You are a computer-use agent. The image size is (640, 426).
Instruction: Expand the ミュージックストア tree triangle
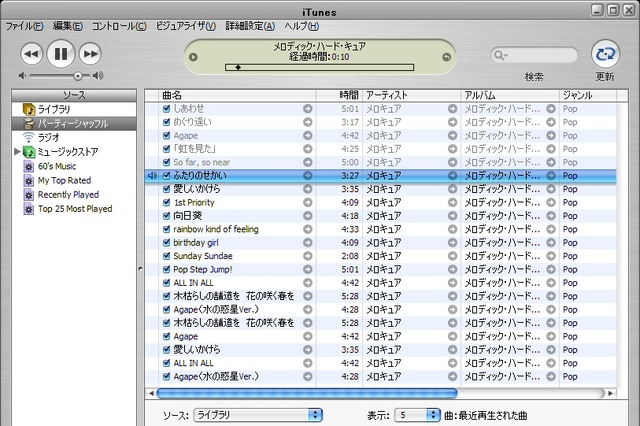point(17,151)
